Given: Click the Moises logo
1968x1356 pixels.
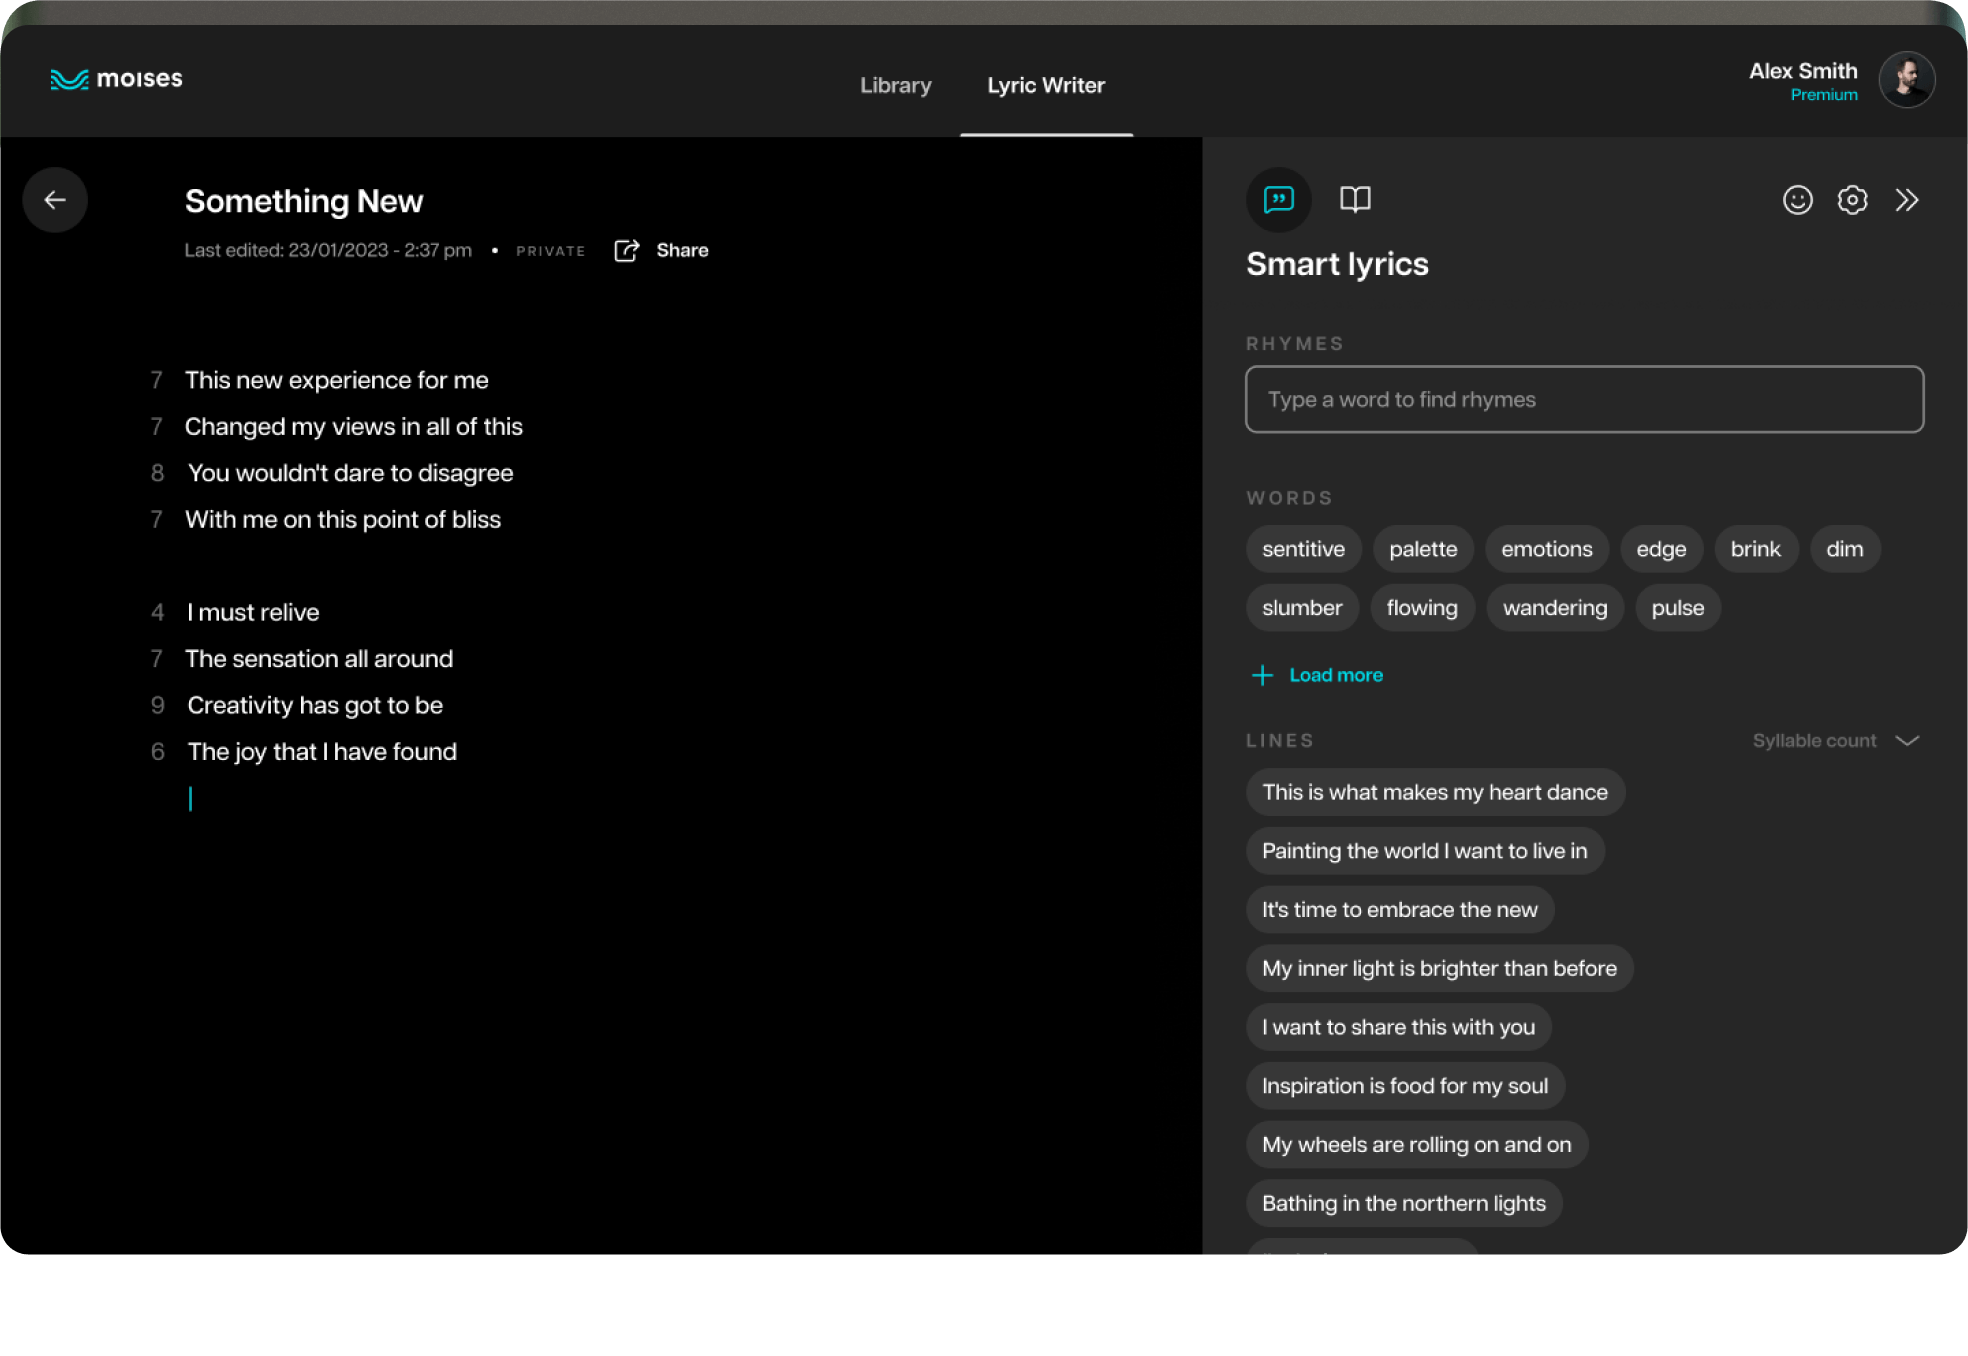Looking at the screenshot, I should point(117,79).
